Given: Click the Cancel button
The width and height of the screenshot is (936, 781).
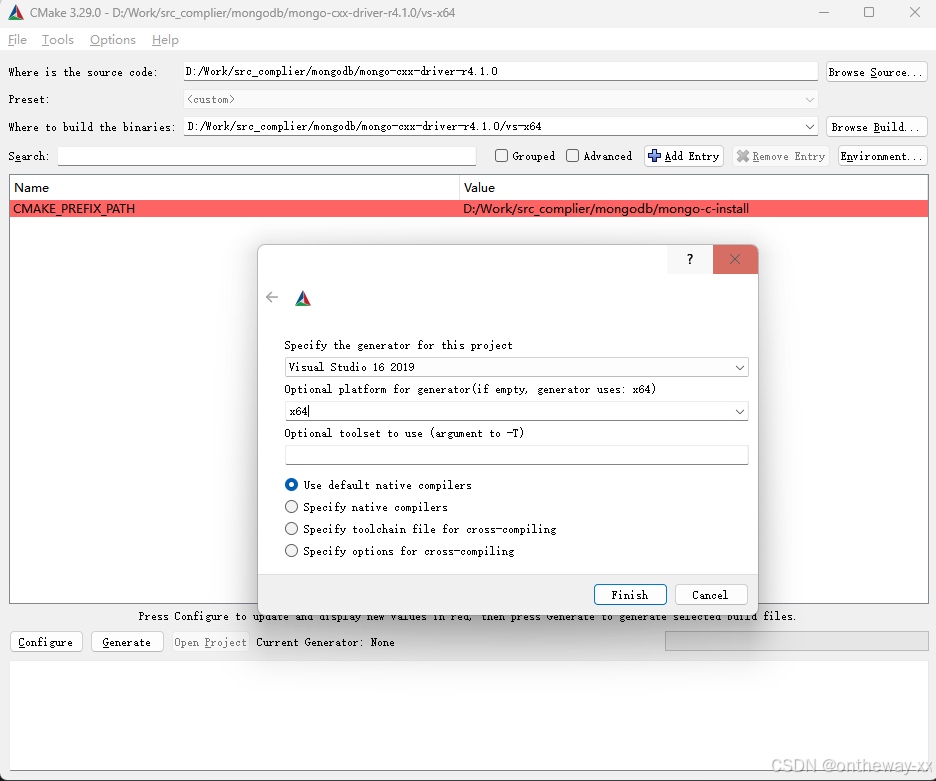Looking at the screenshot, I should [x=710, y=595].
